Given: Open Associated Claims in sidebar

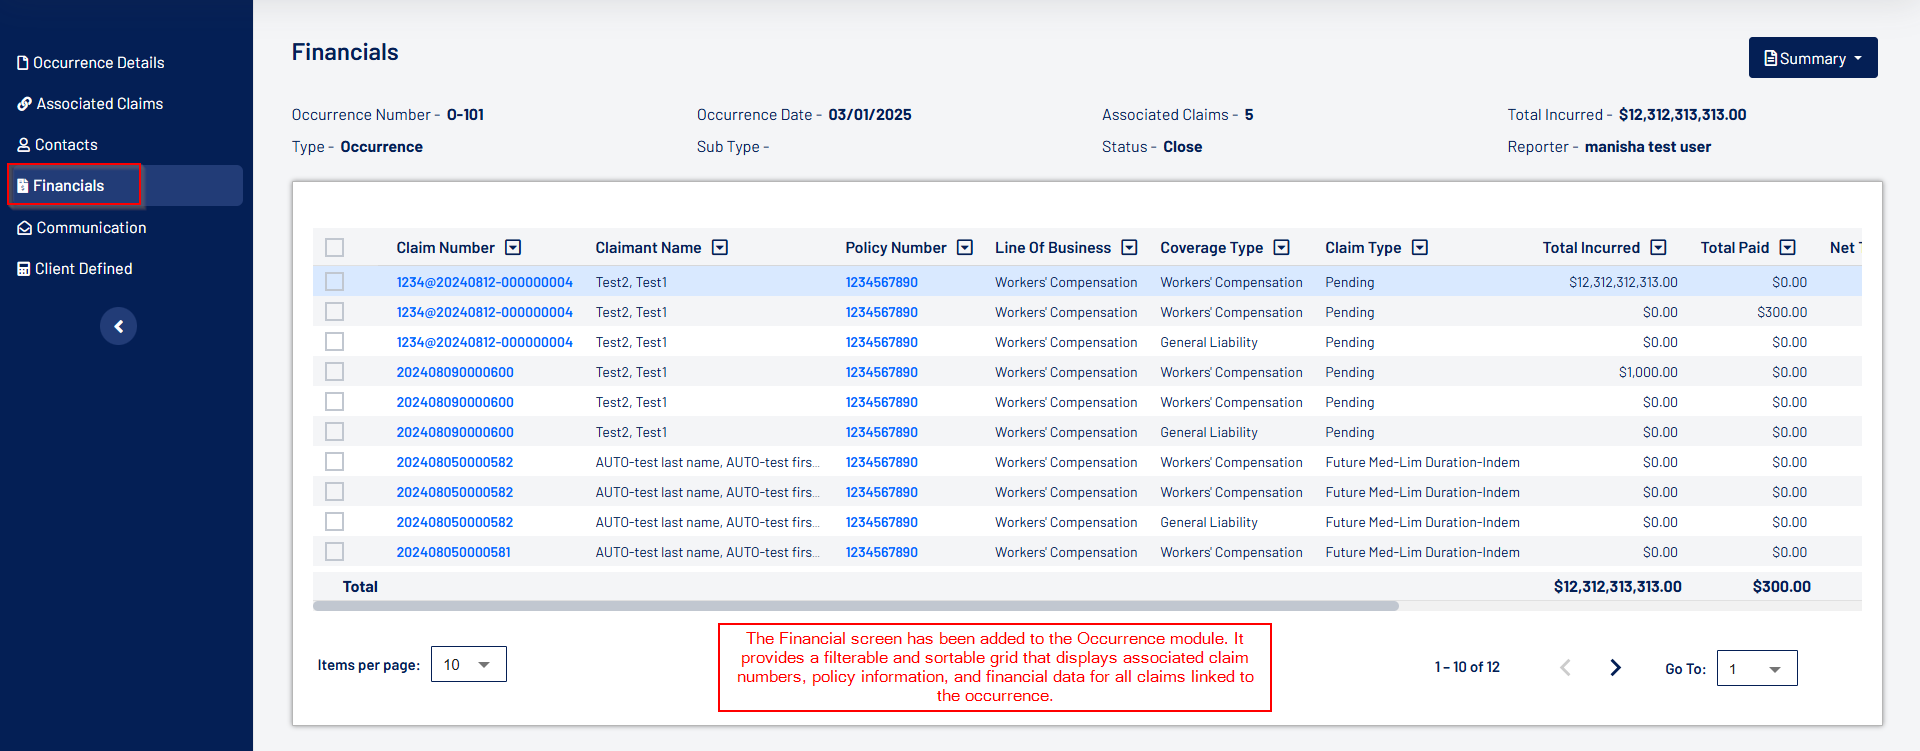Looking at the screenshot, I should click(99, 104).
